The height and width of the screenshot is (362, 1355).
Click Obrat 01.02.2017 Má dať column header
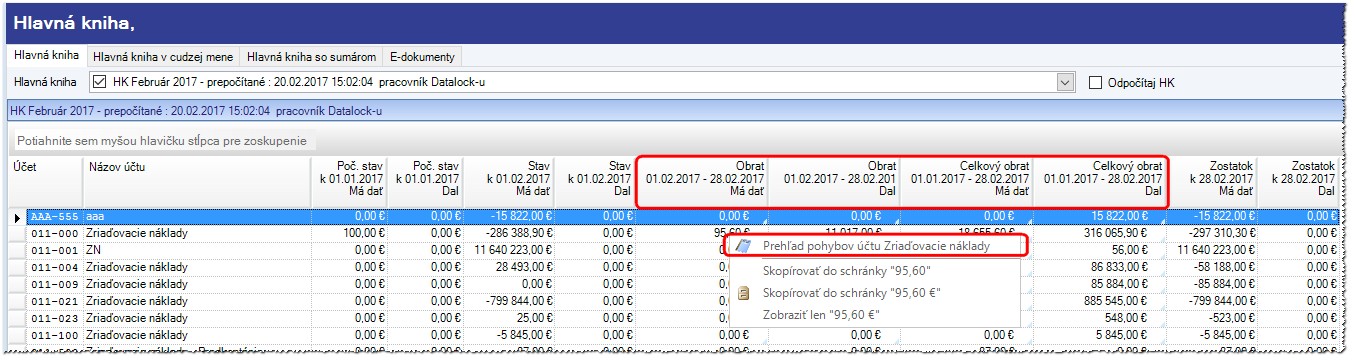point(702,182)
